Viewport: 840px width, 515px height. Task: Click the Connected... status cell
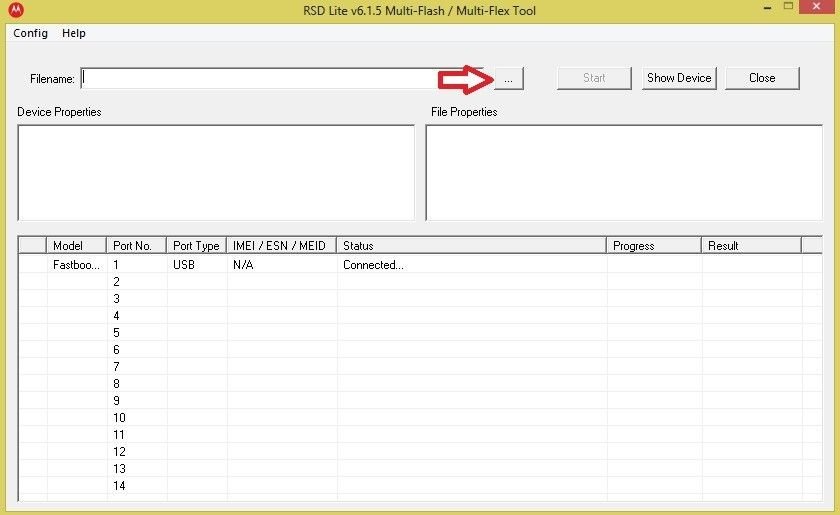[x=471, y=265]
